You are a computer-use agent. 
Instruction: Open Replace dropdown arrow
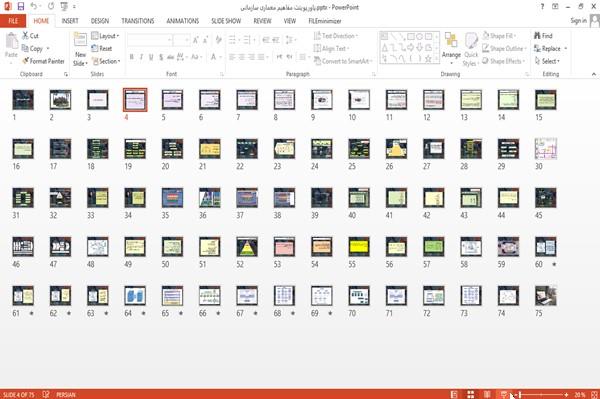[566, 49]
